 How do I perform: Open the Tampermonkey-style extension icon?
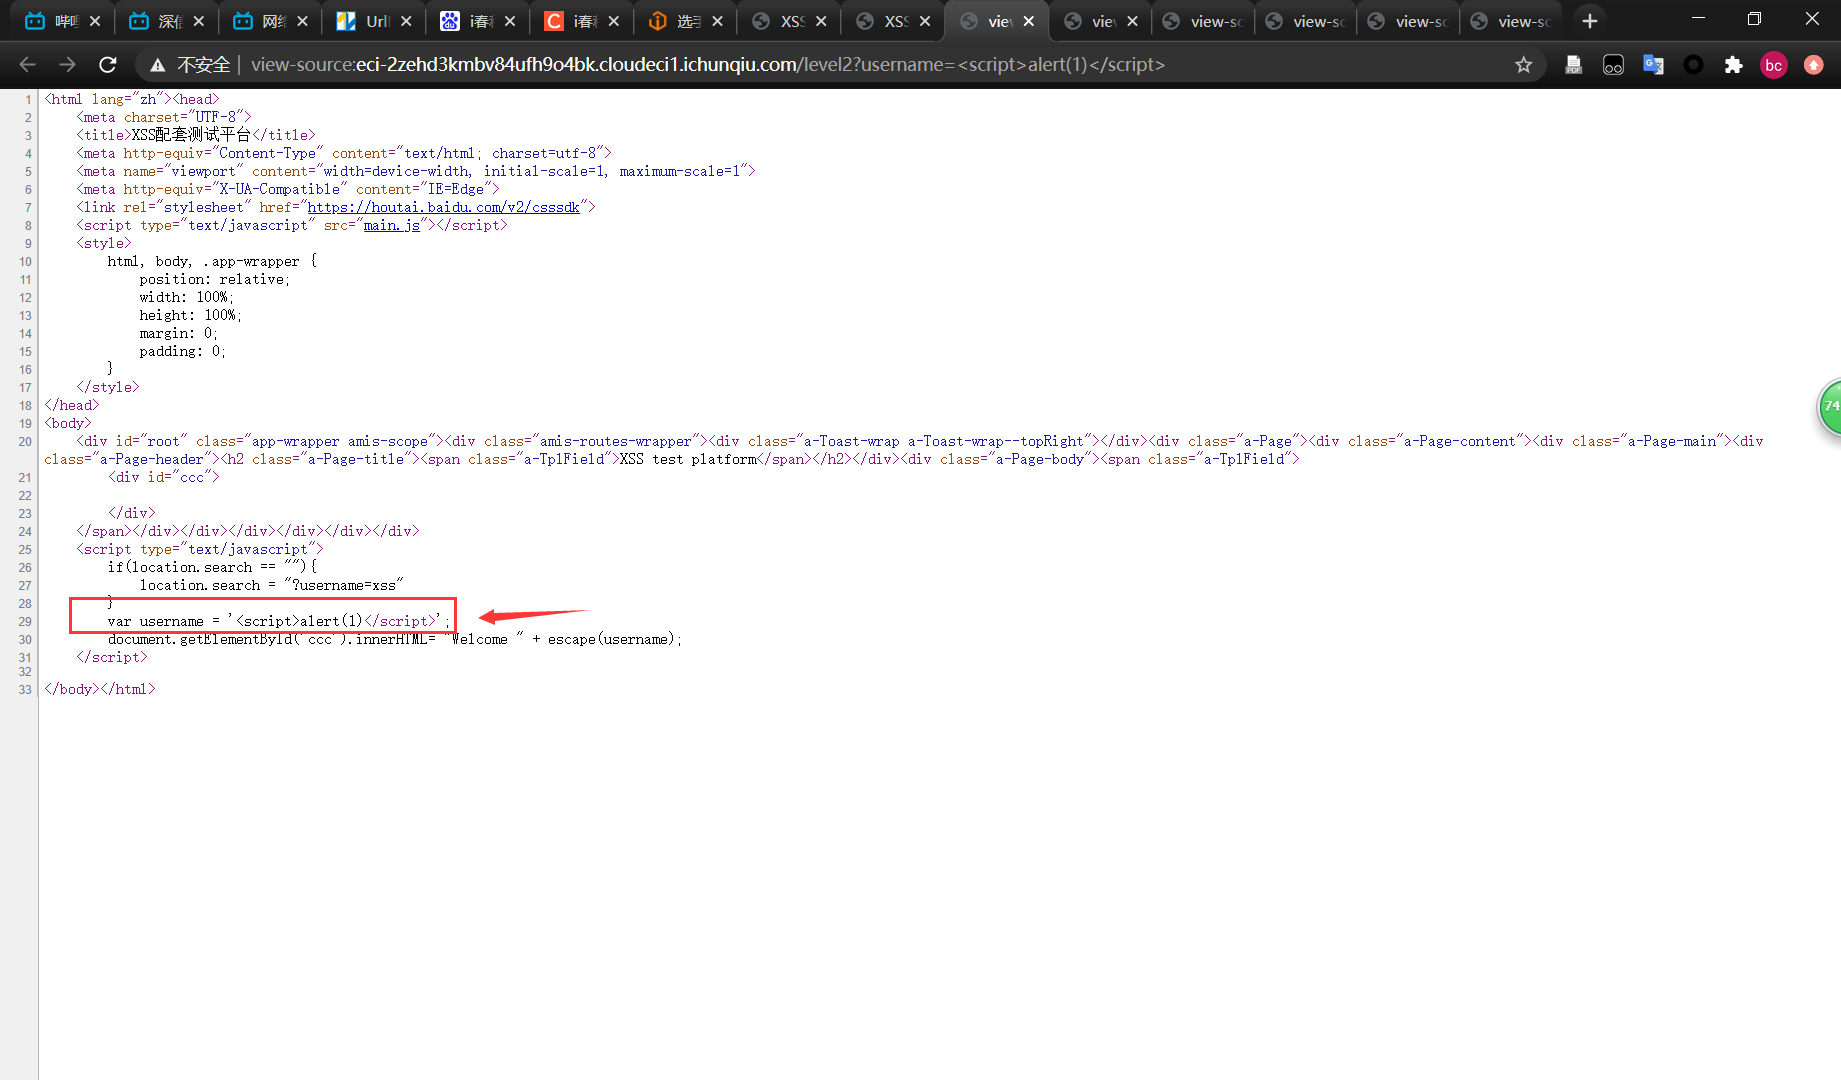[1613, 65]
